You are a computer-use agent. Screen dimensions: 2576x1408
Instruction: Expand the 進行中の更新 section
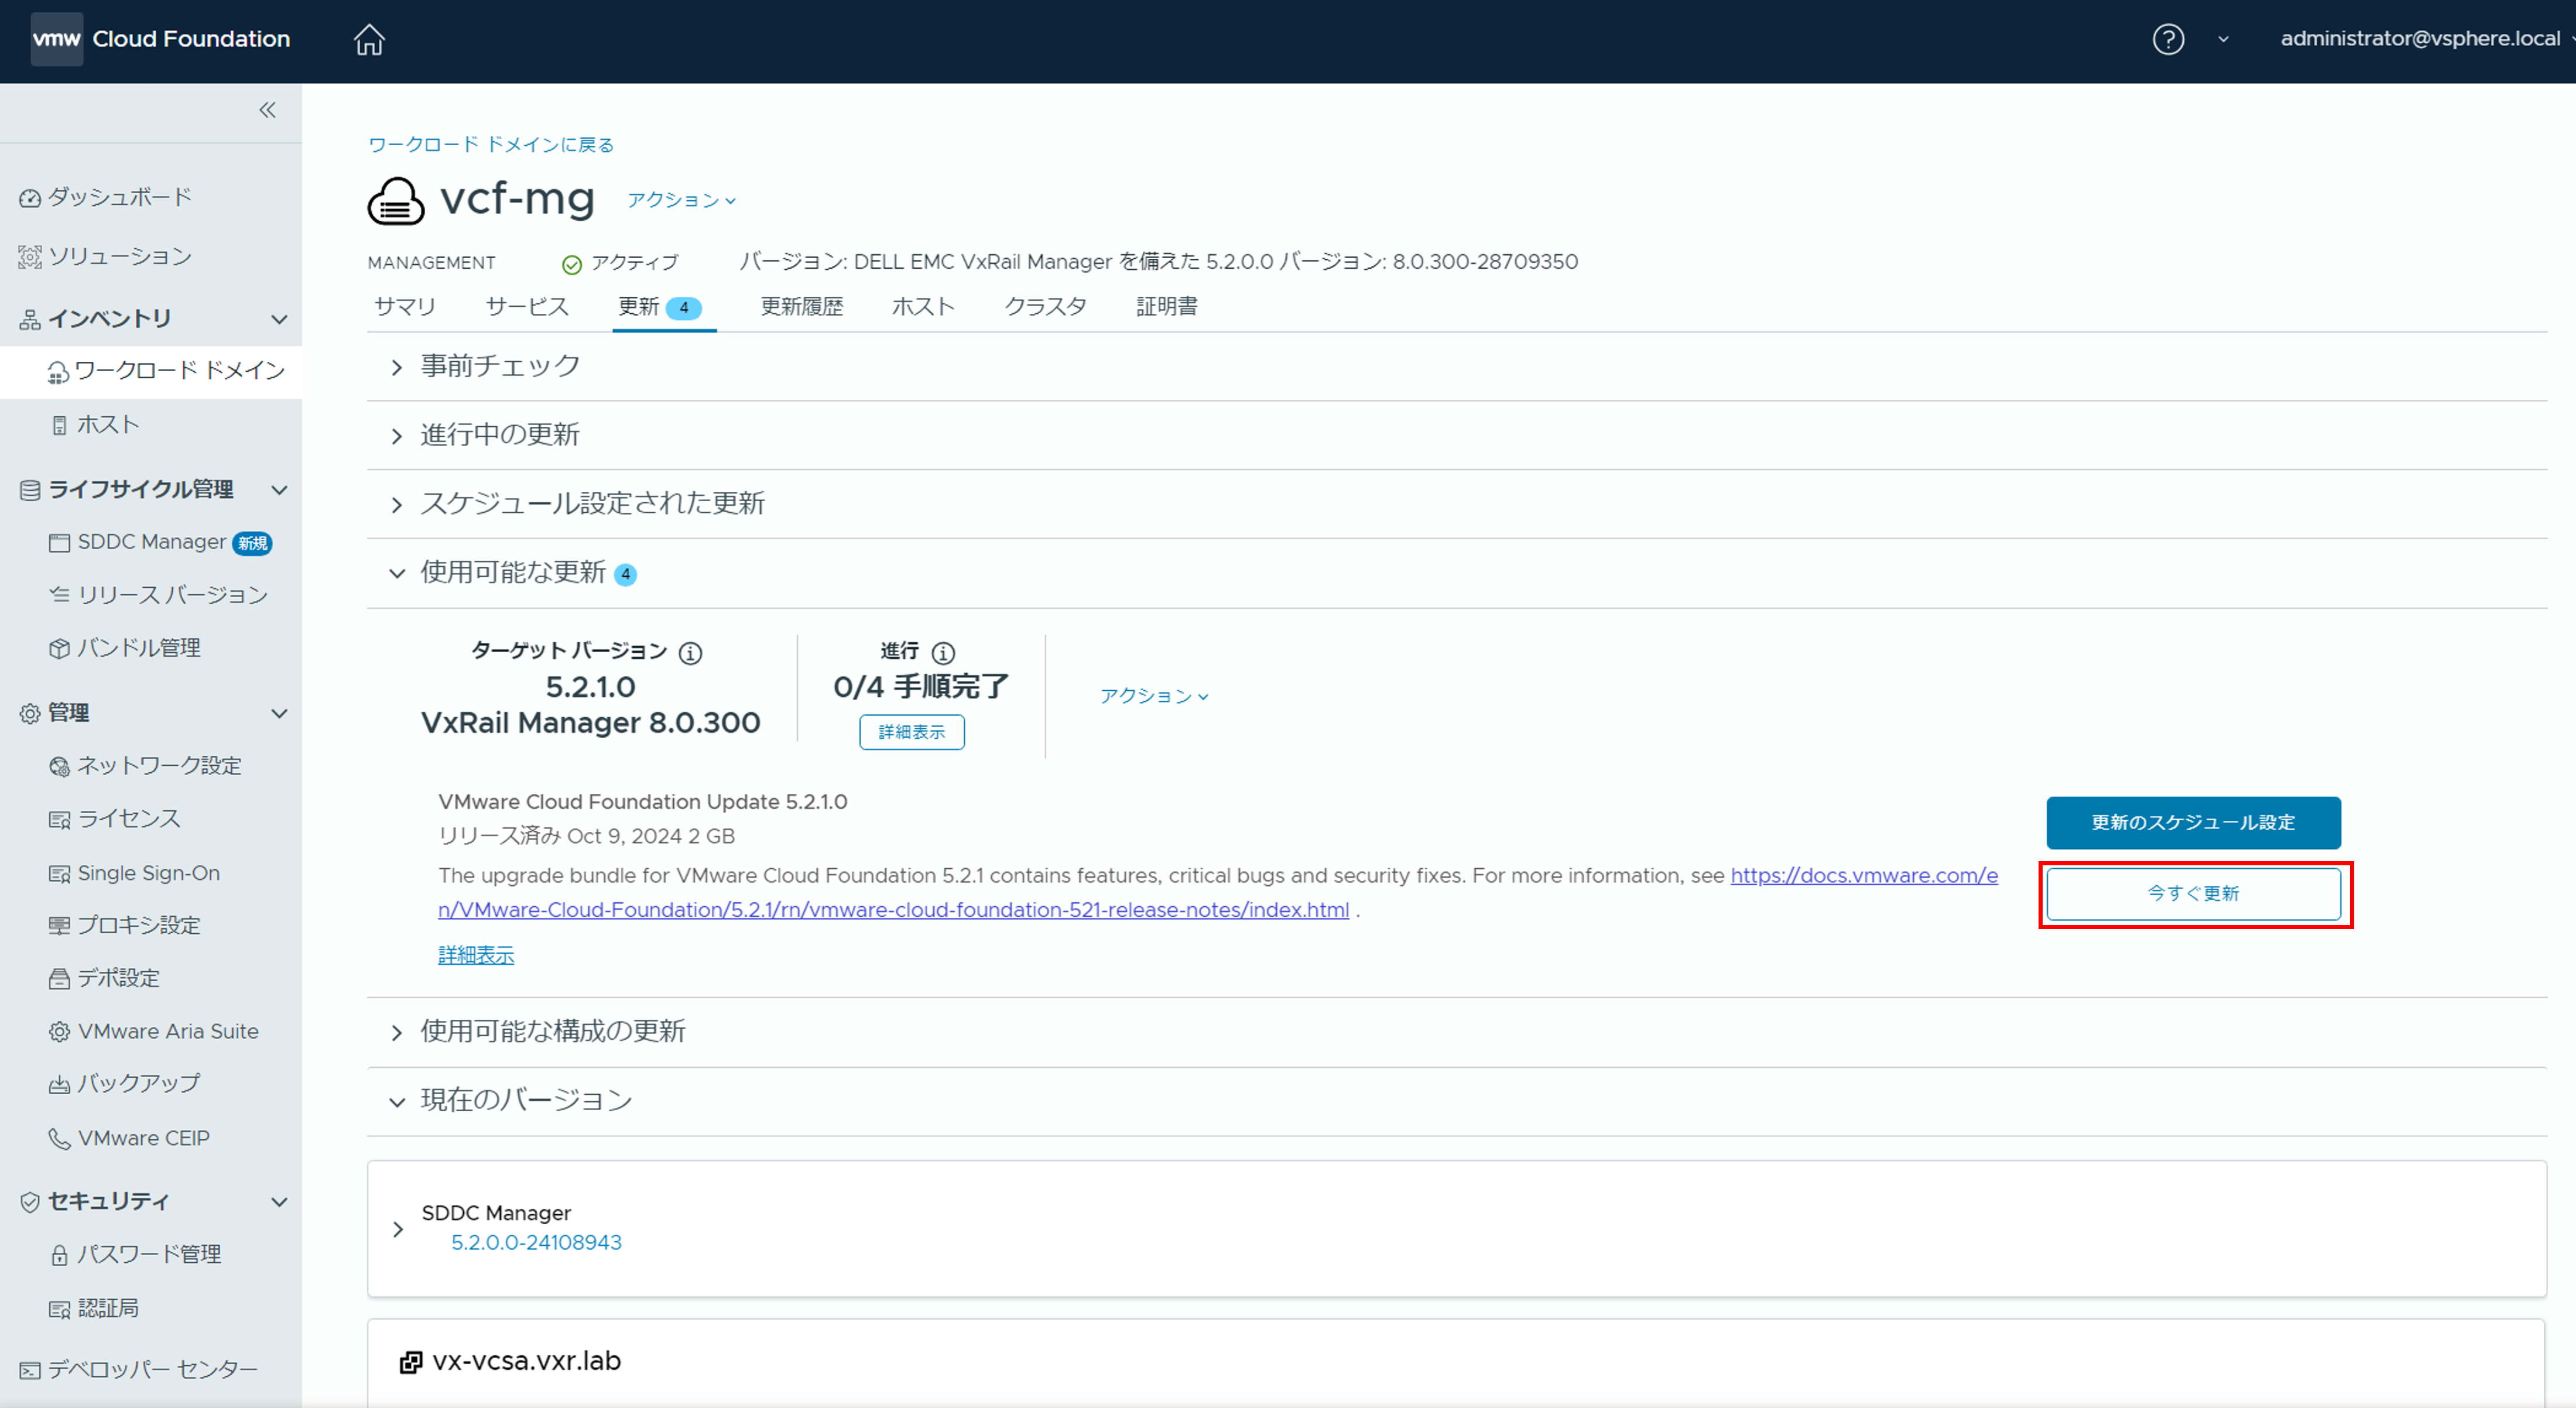pyautogui.click(x=396, y=436)
